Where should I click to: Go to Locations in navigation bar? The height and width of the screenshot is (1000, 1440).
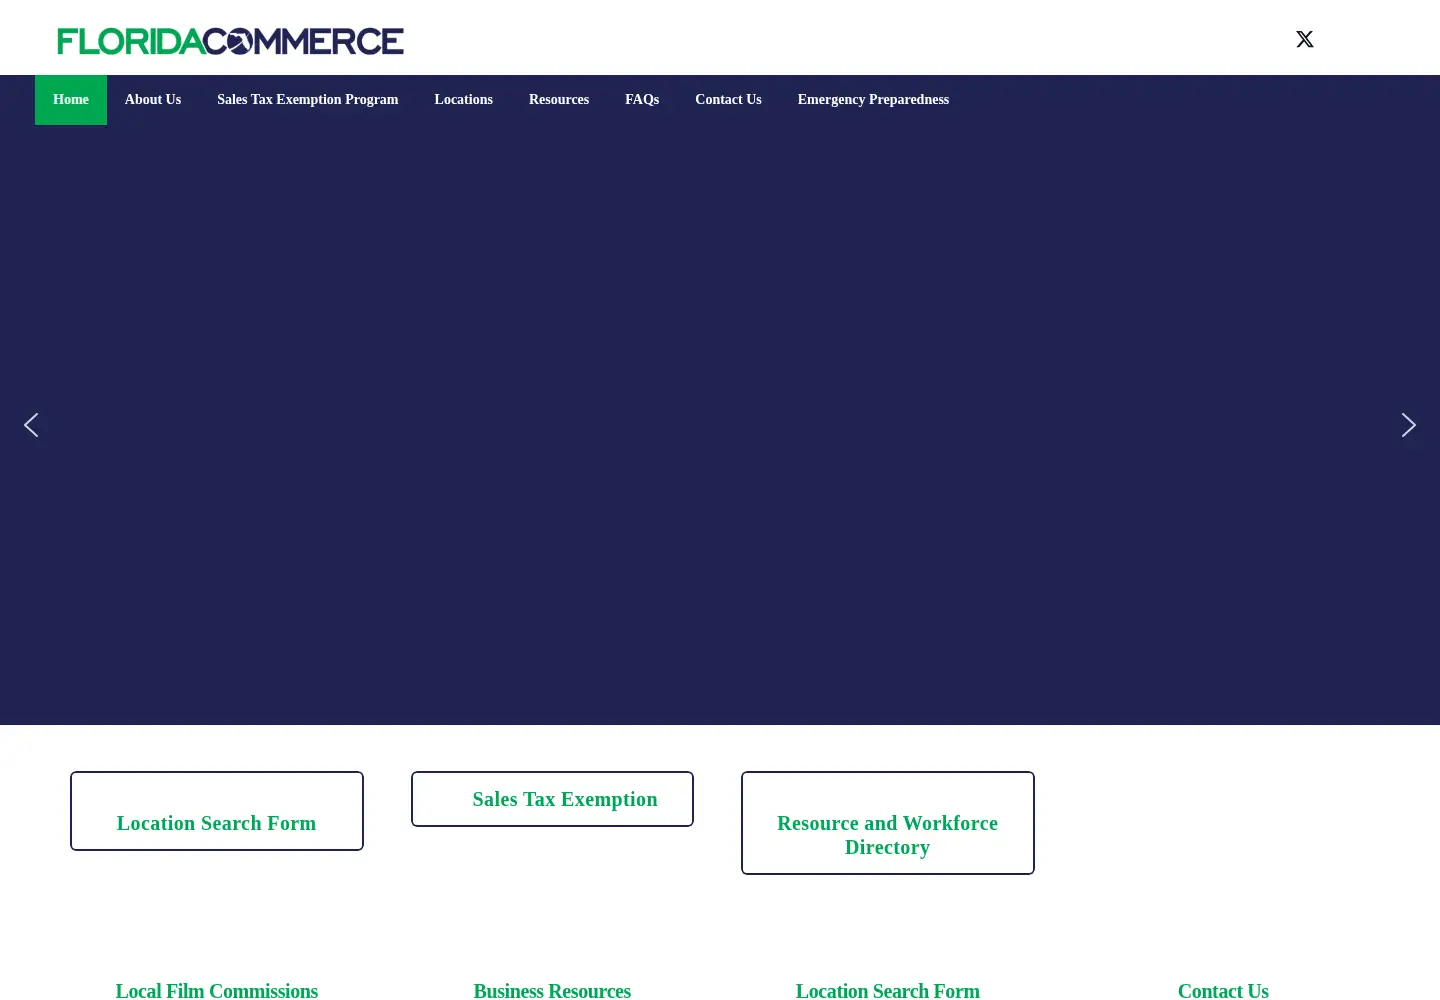pos(464,100)
